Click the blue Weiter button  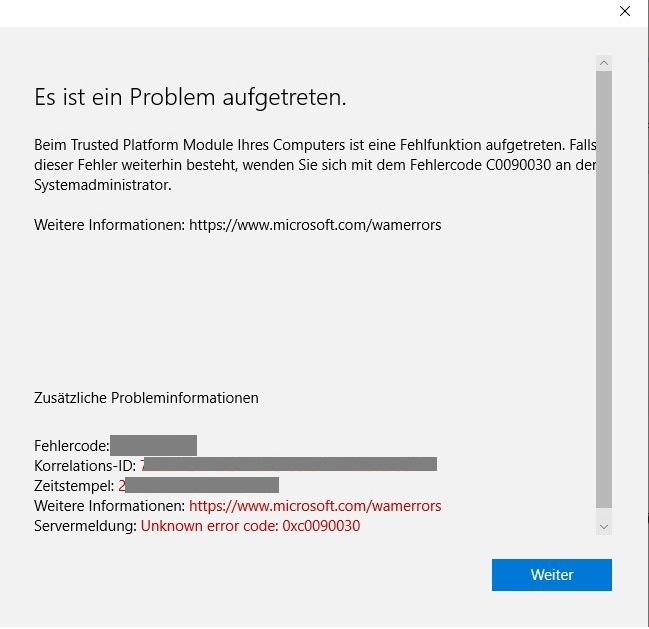(551, 575)
